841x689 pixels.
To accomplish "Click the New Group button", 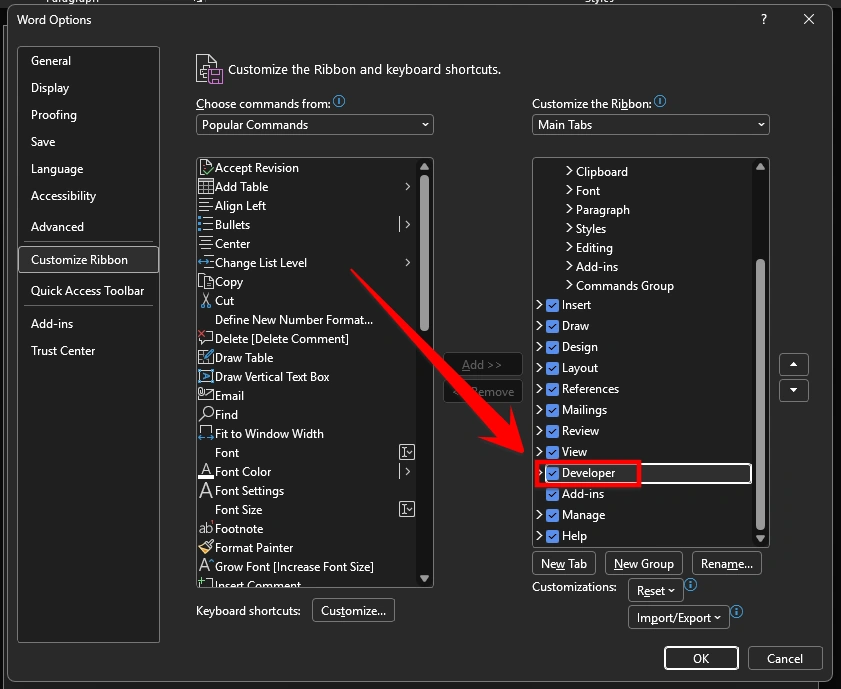I will click(x=644, y=564).
